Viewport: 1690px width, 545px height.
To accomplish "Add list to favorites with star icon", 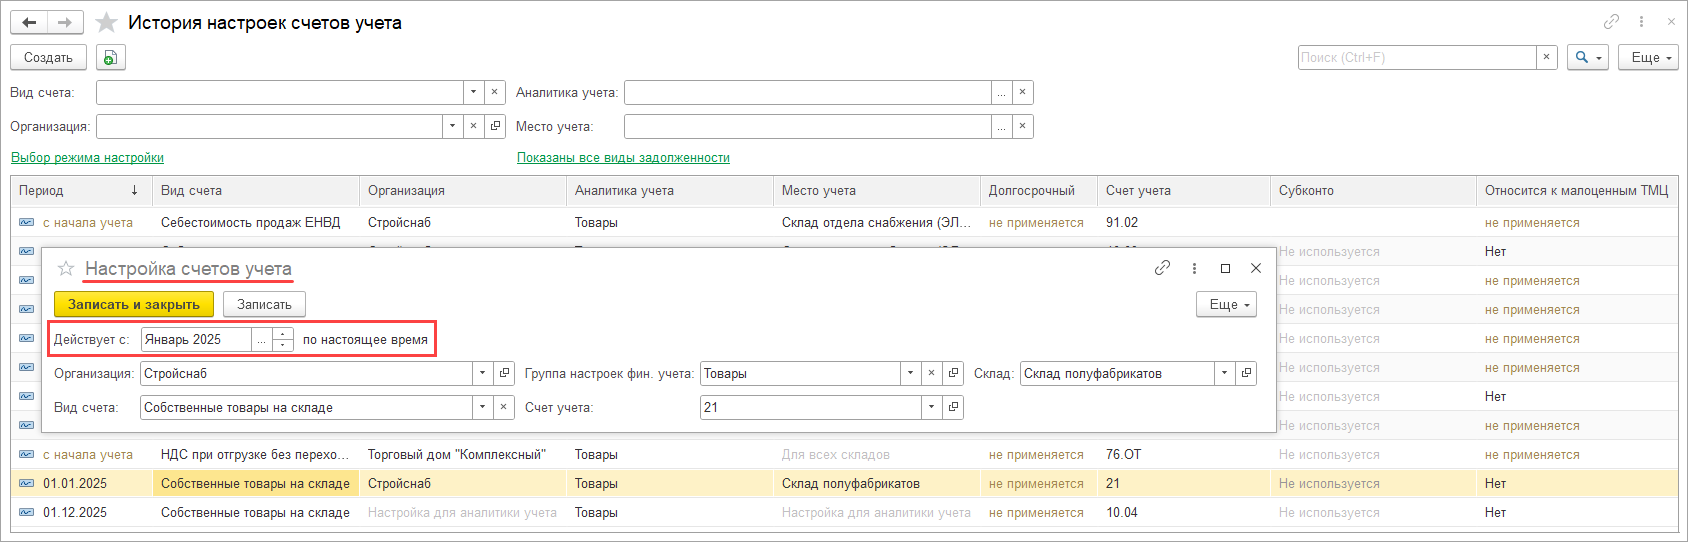I will (106, 23).
